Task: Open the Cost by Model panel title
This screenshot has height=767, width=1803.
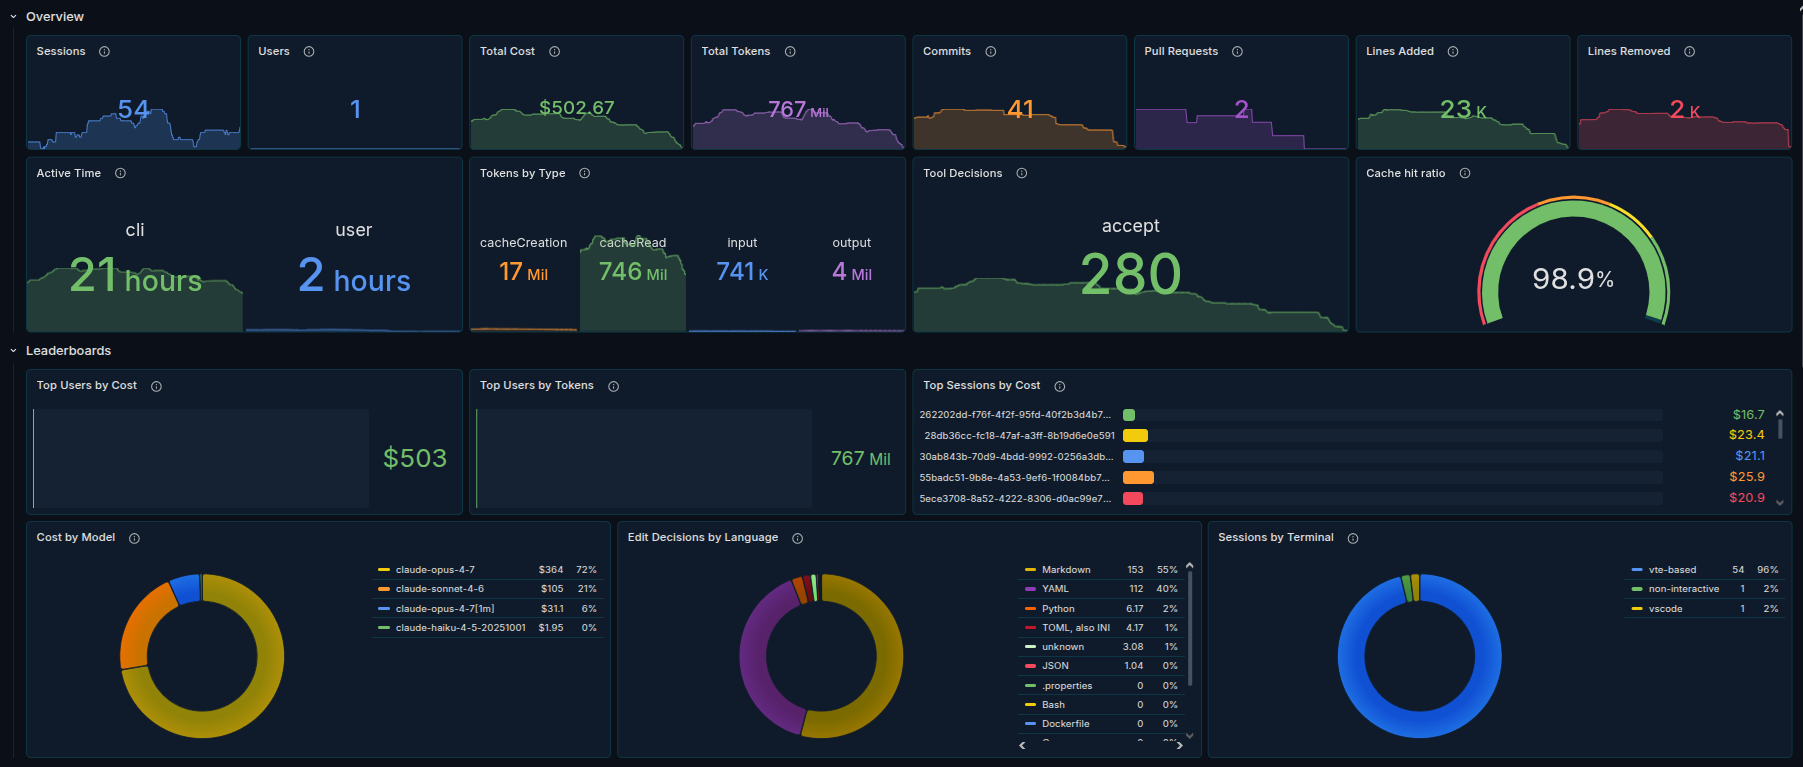Action: click(76, 538)
